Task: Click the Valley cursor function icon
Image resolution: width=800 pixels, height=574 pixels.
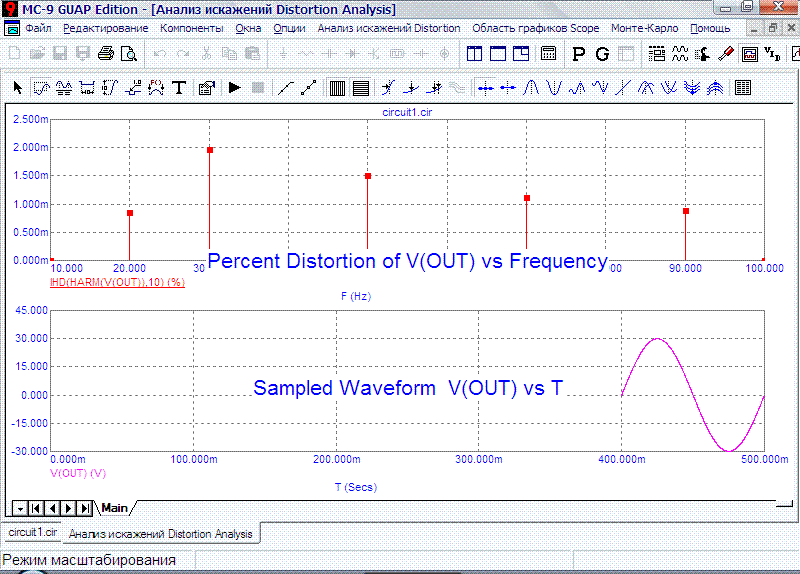Action: click(x=554, y=88)
